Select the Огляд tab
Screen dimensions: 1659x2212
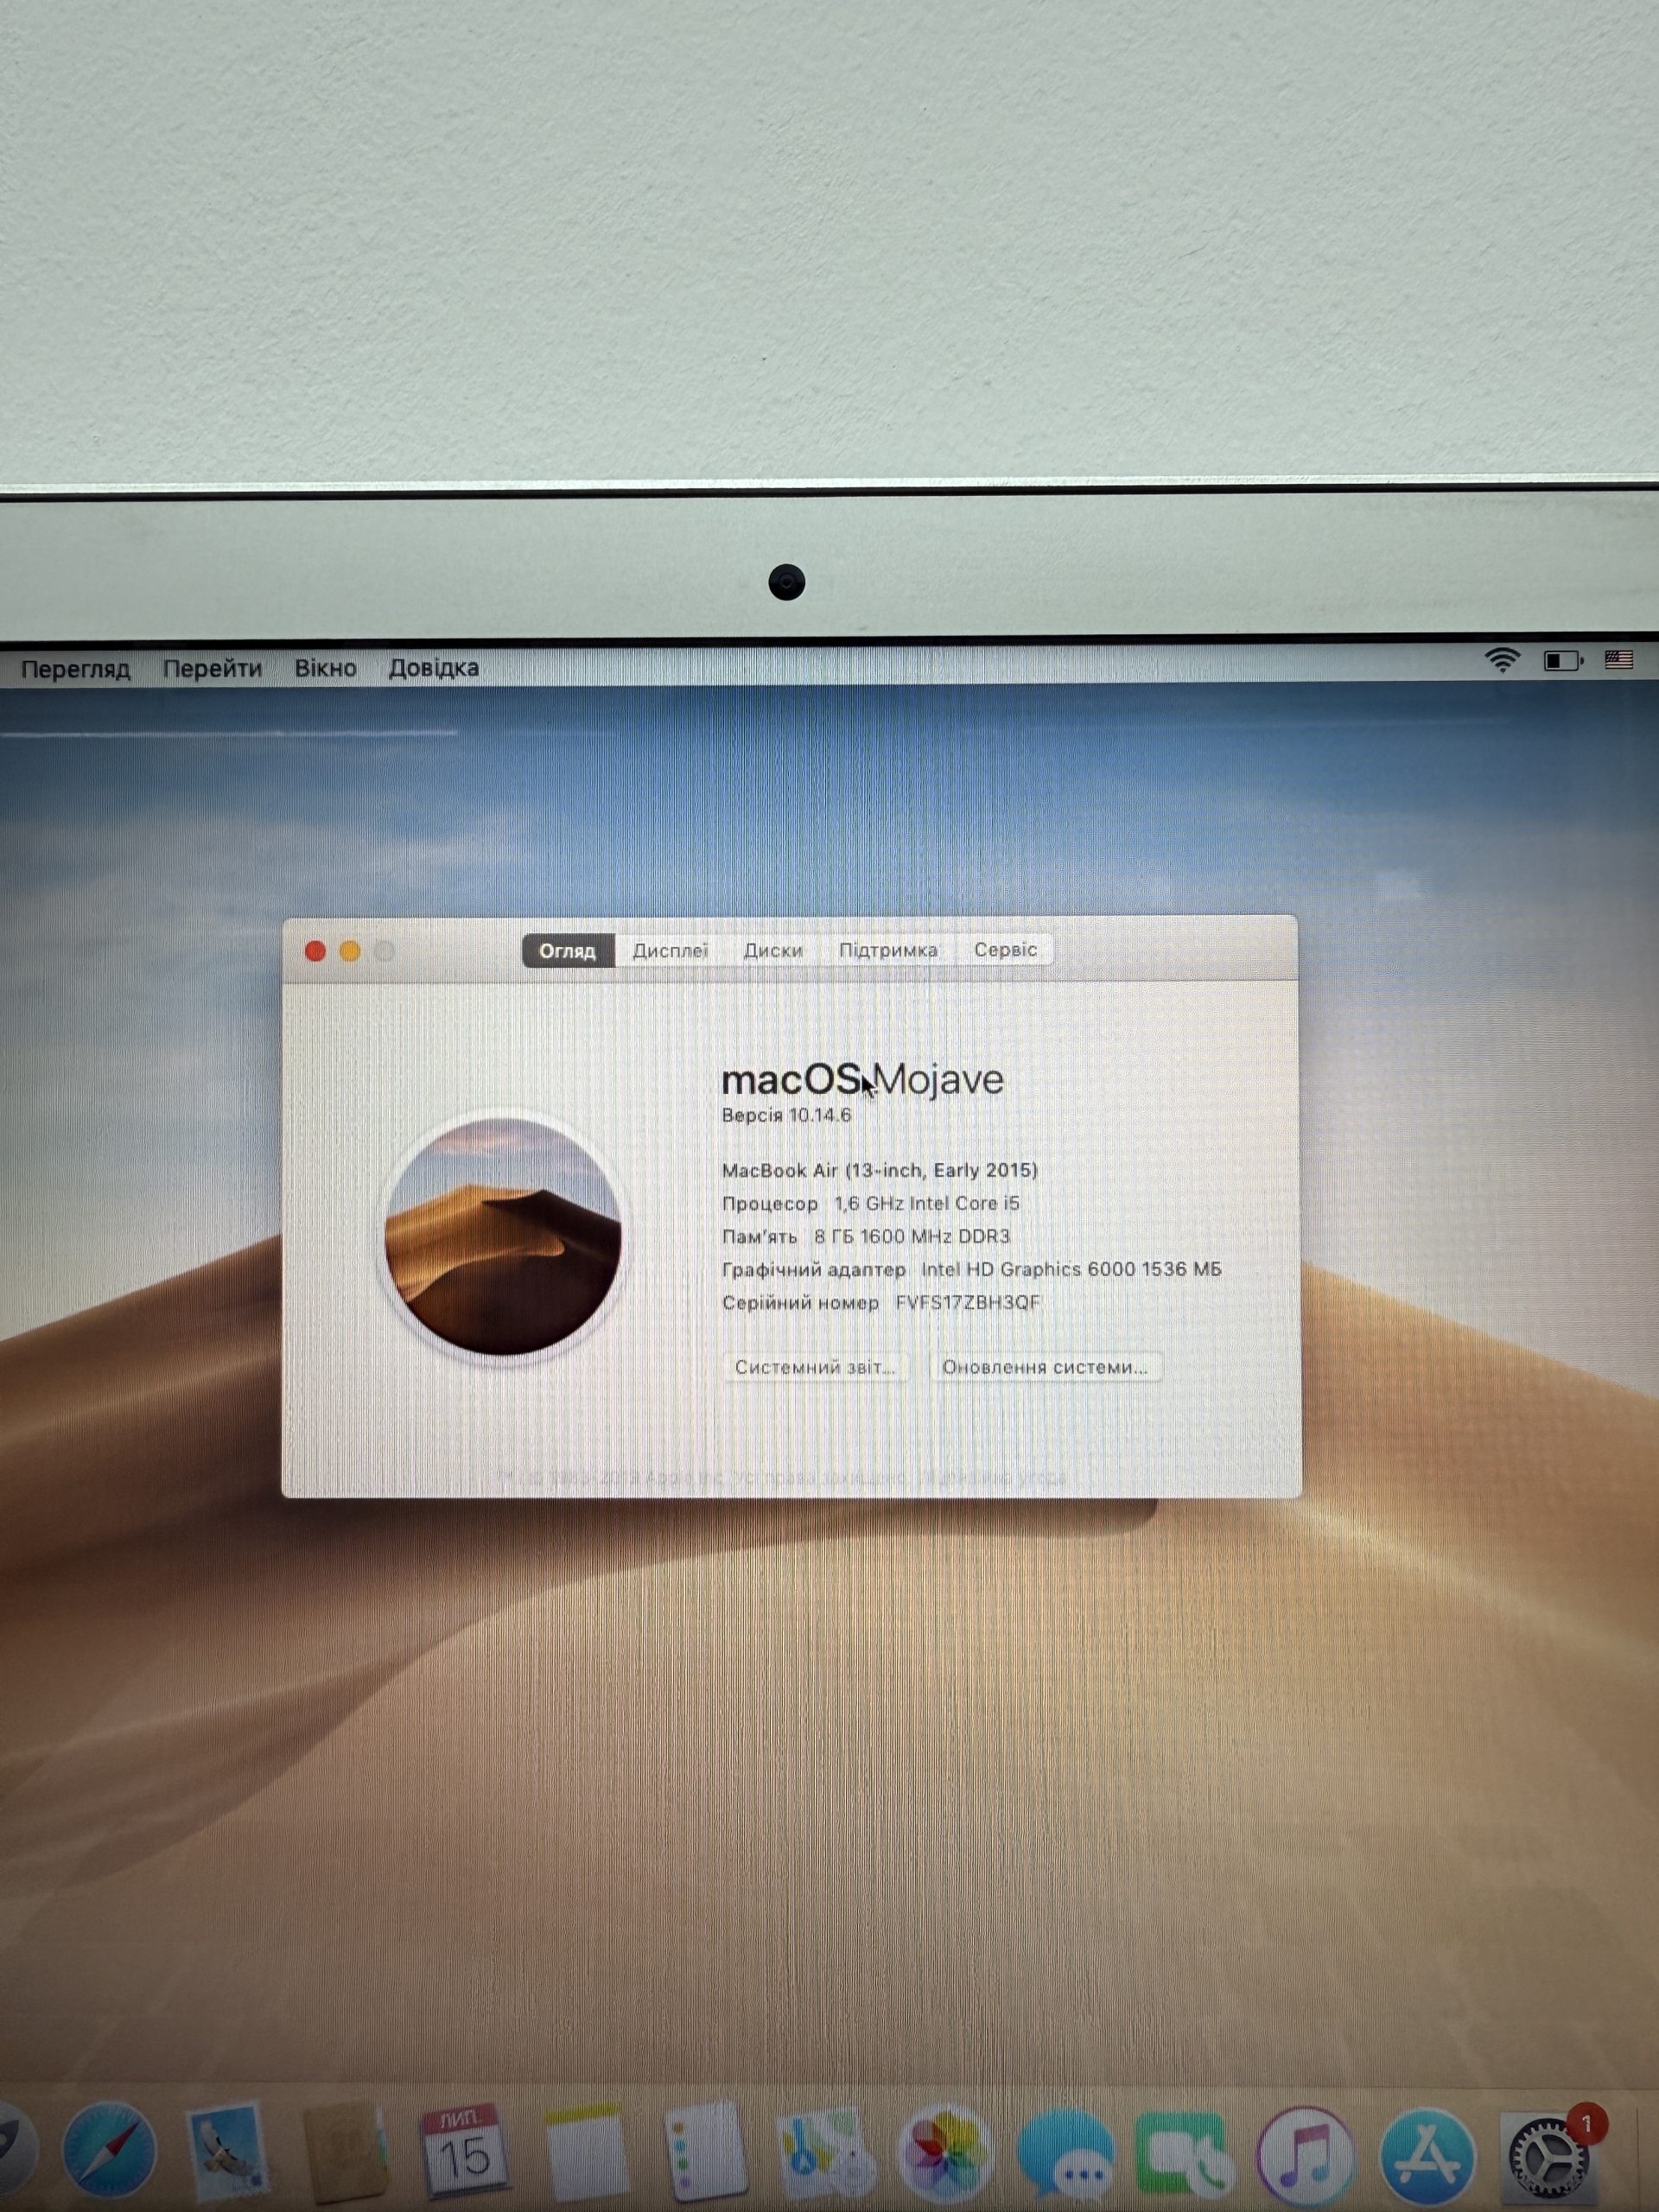pos(568,950)
